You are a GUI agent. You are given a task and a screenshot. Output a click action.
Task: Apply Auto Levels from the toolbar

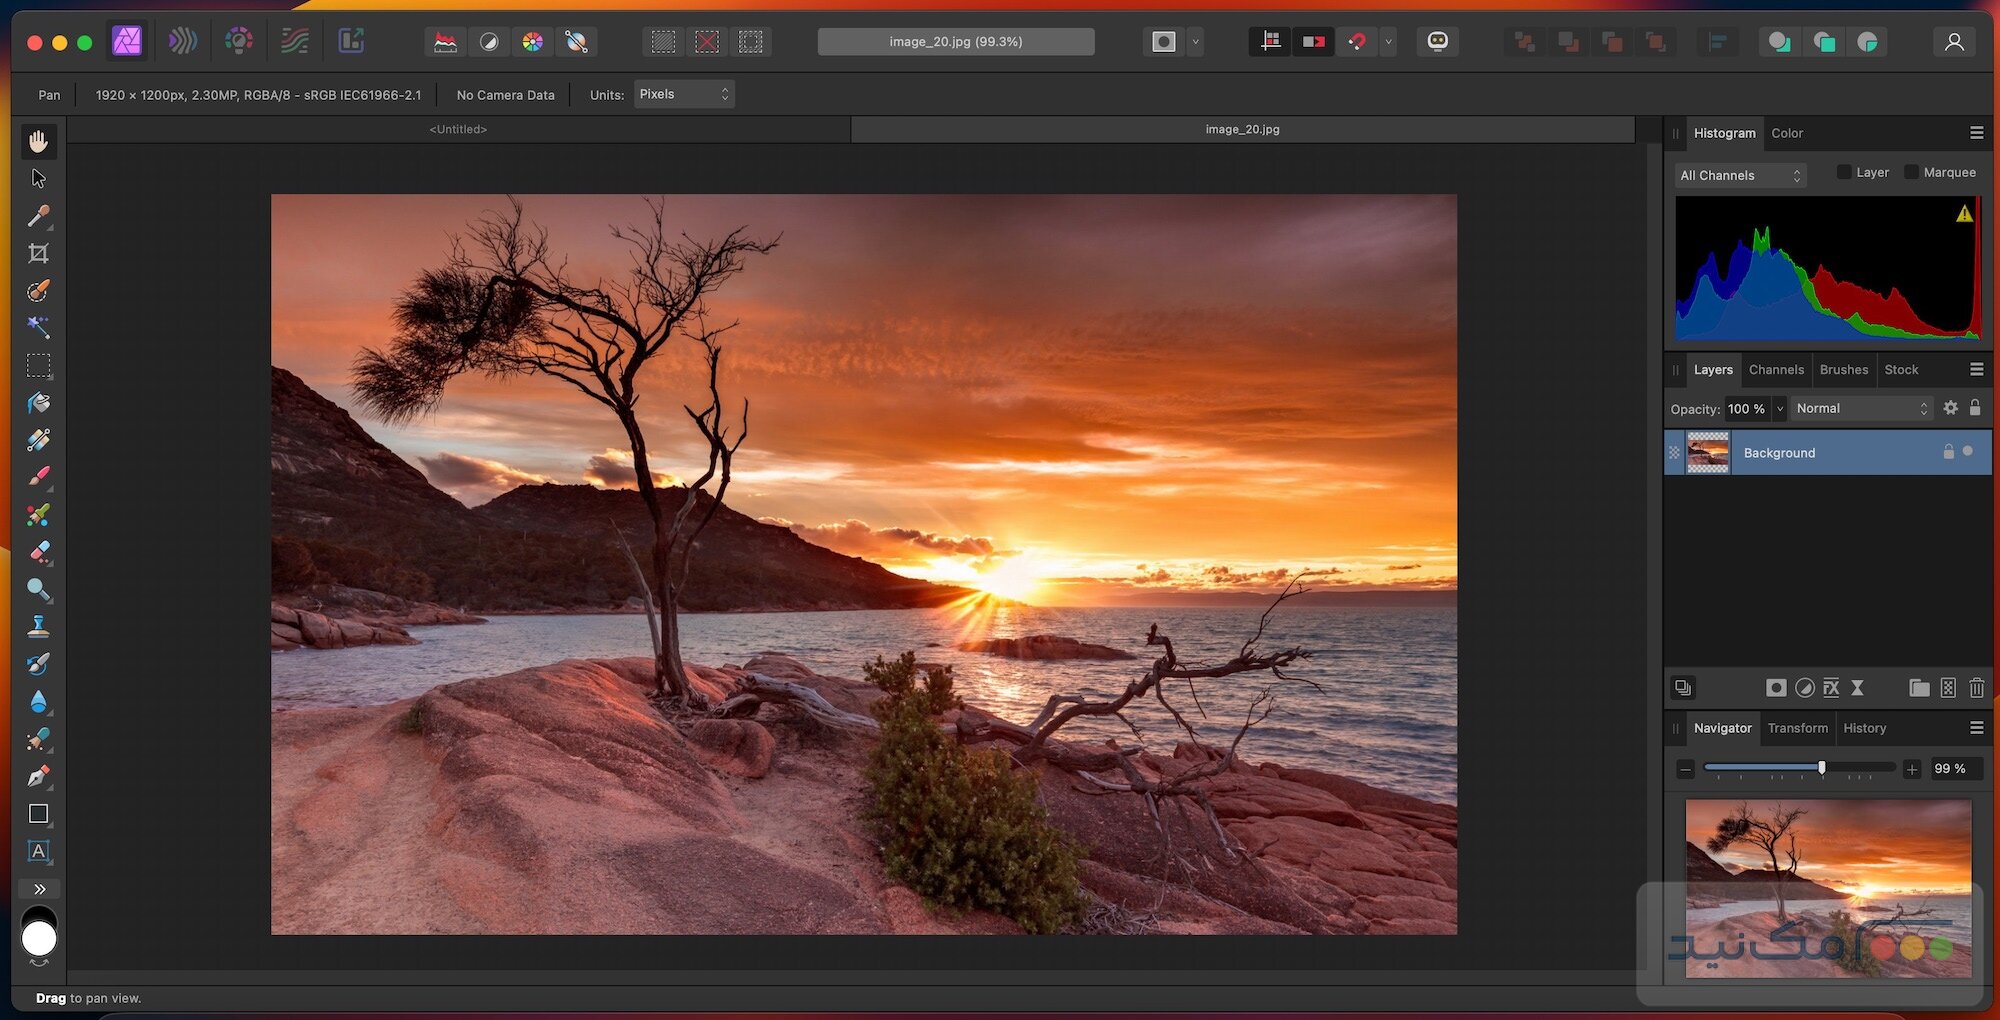(443, 41)
